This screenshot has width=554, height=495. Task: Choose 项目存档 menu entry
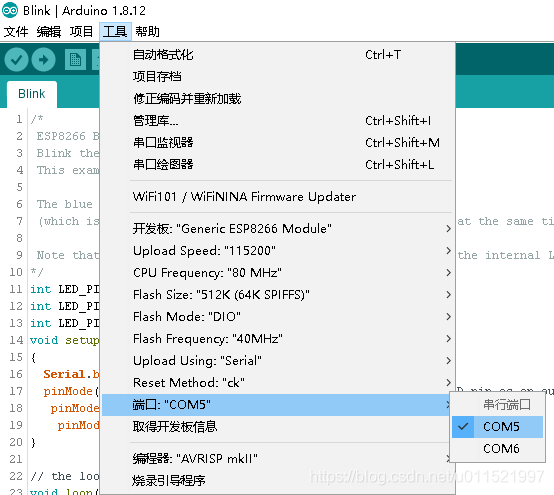tap(278, 77)
